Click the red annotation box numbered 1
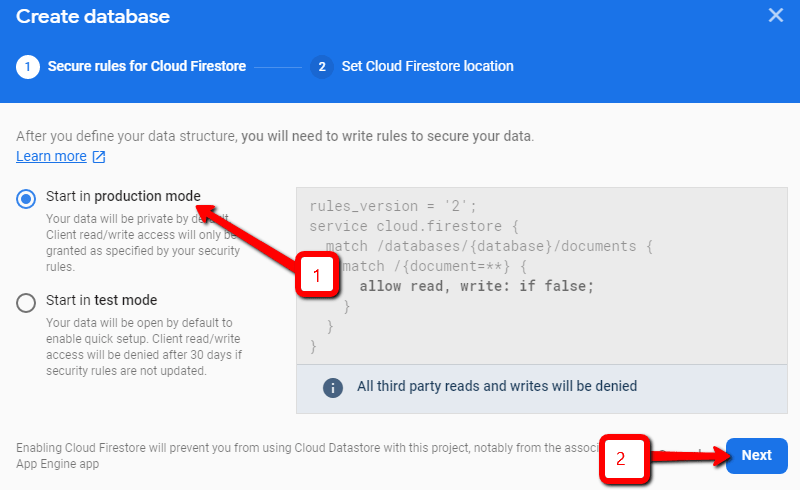This screenshot has width=800, height=490. (317, 276)
